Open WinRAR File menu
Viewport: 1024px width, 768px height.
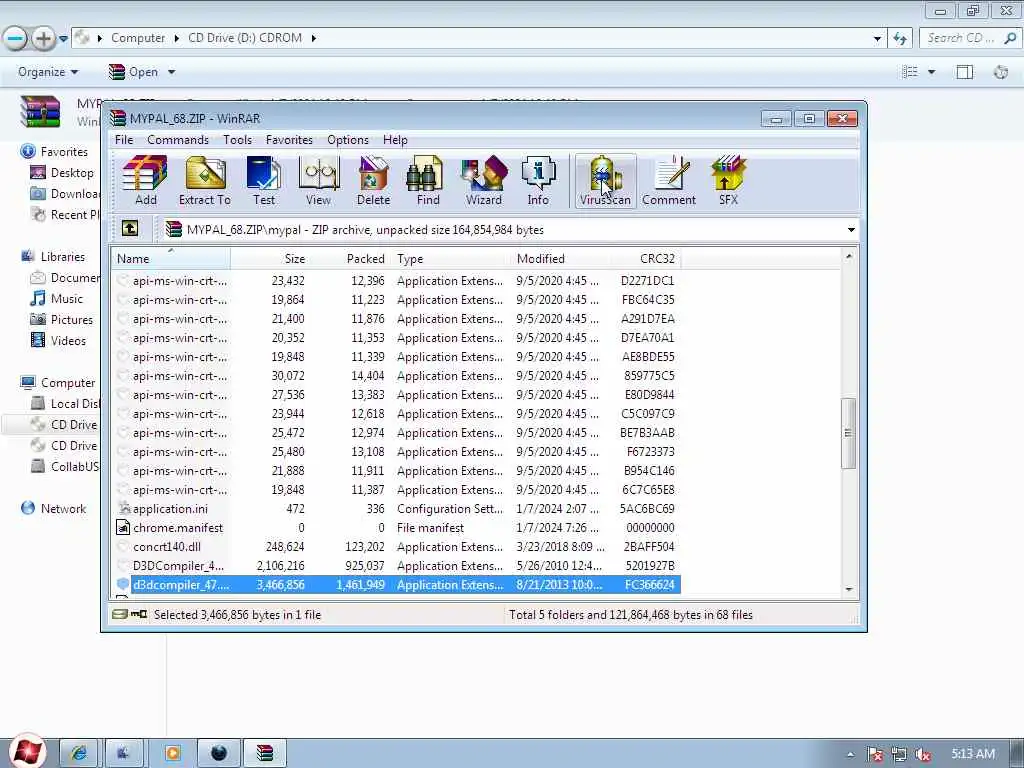[124, 140]
